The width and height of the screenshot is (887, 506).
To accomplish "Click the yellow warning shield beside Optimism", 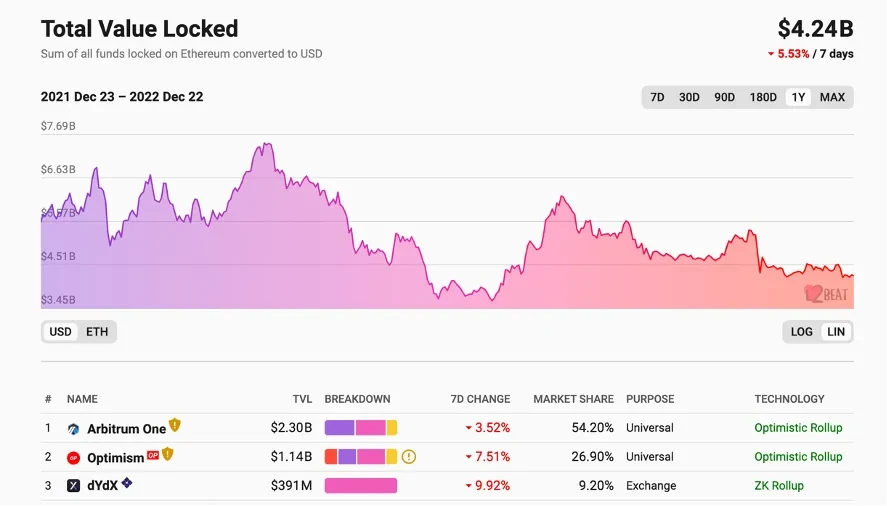I will 168,455.
